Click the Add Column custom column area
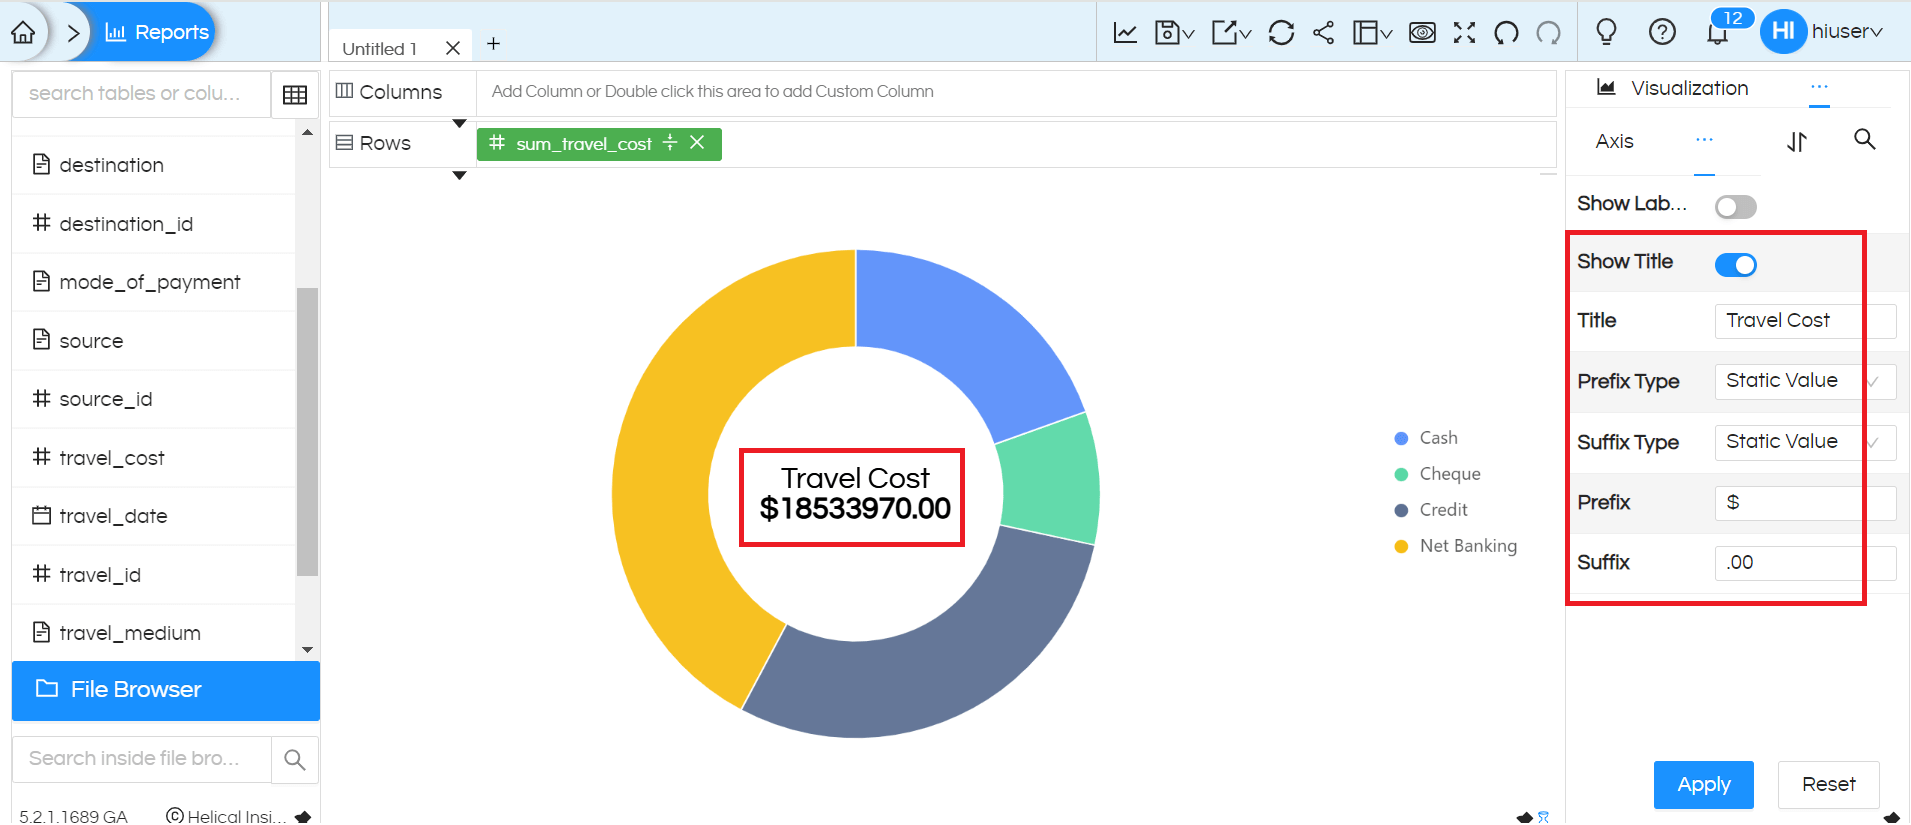This screenshot has height=825, width=1911. [1015, 92]
